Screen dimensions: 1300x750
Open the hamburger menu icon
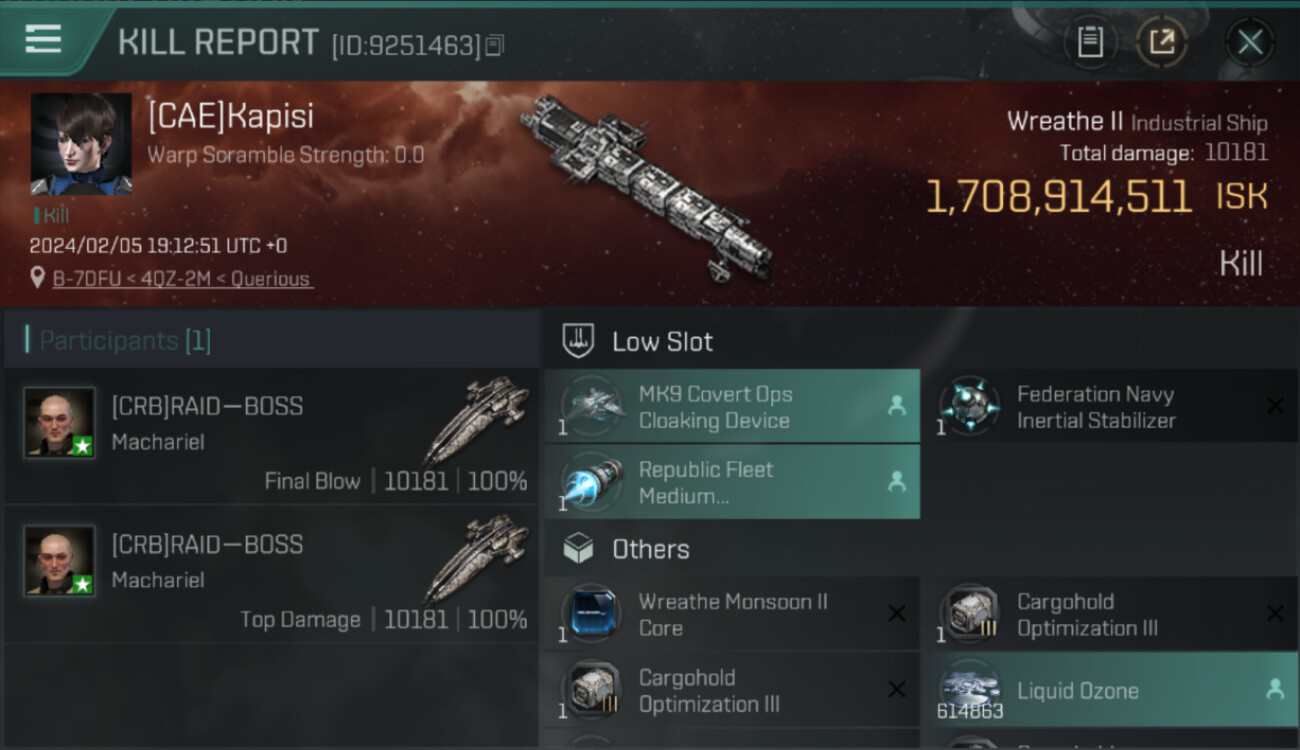[x=43, y=40]
